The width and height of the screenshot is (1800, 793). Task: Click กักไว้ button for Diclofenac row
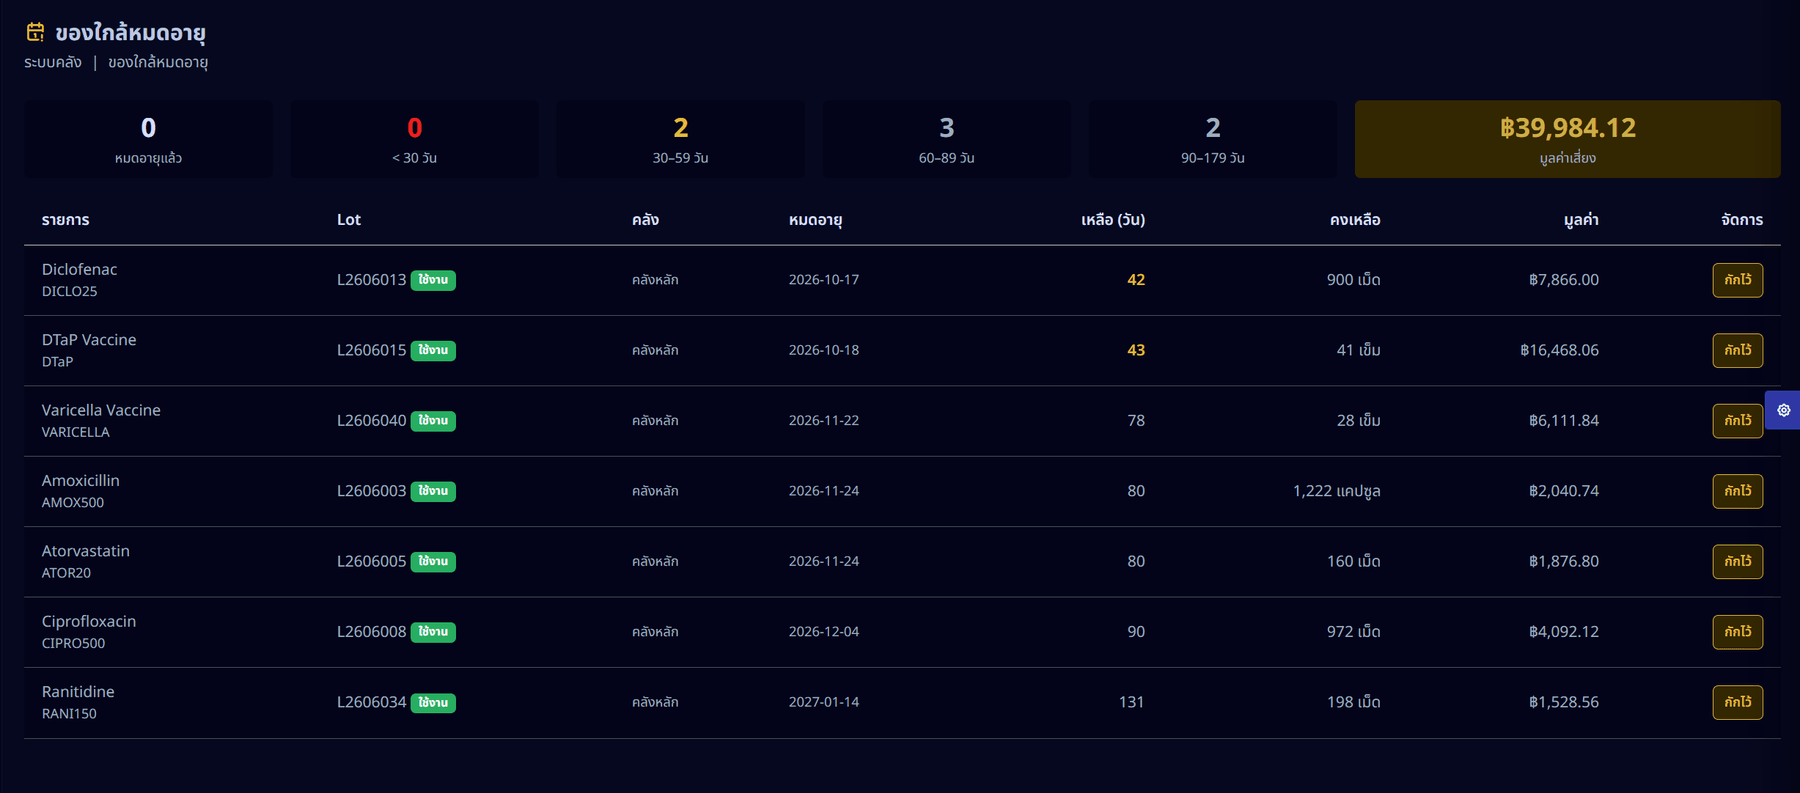pyautogui.click(x=1737, y=280)
